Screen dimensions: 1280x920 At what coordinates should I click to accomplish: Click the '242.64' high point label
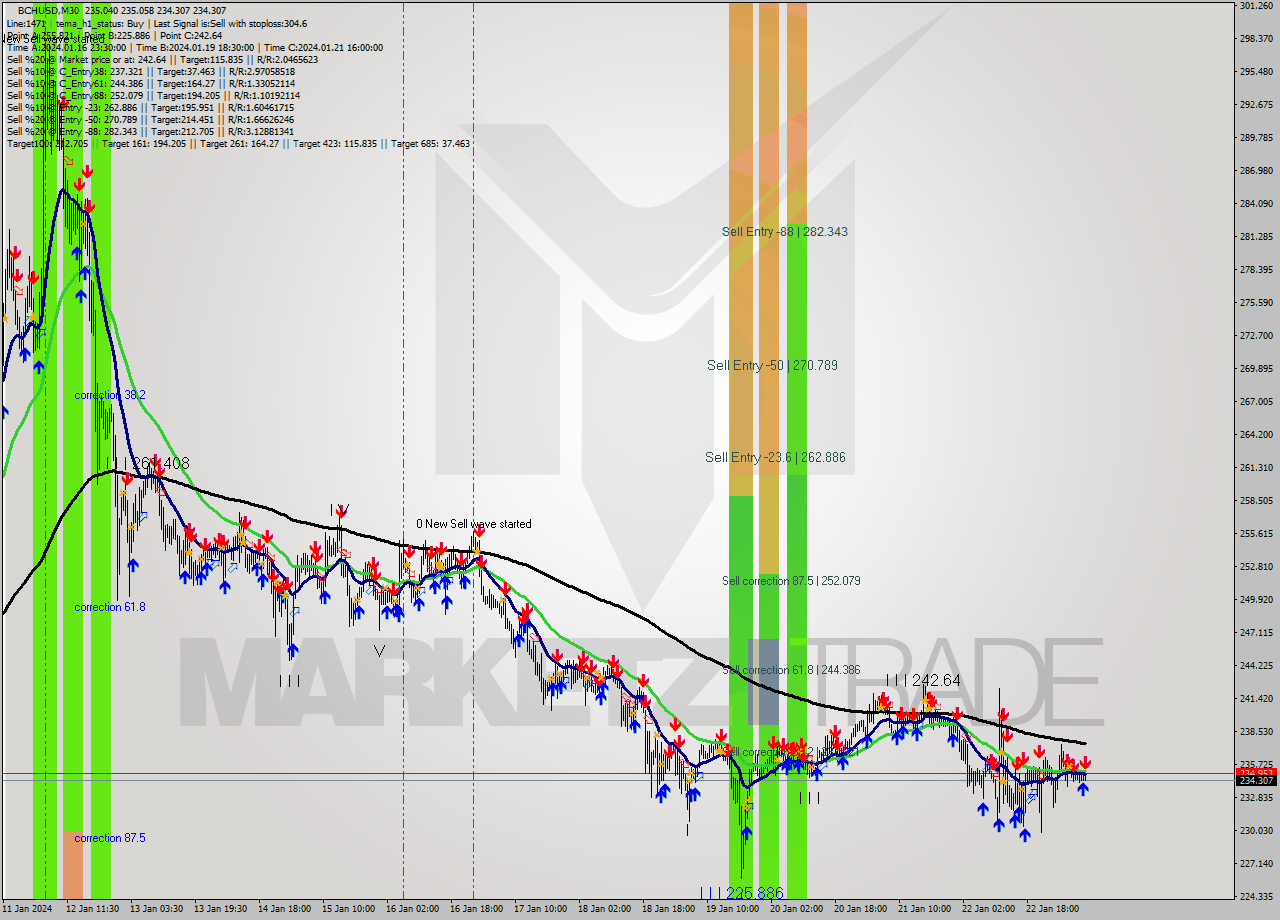[936, 680]
